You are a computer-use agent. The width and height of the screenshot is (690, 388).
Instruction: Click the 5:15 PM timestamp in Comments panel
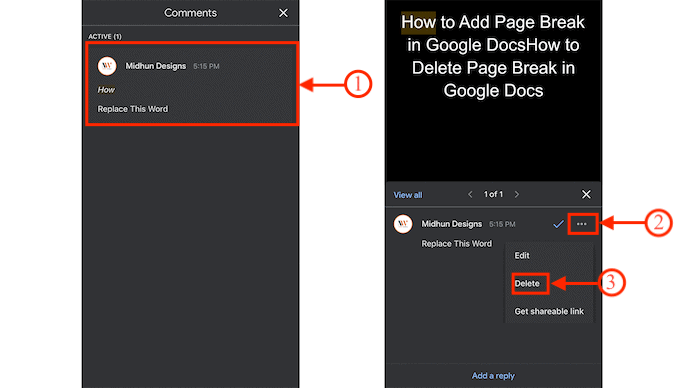point(206,66)
